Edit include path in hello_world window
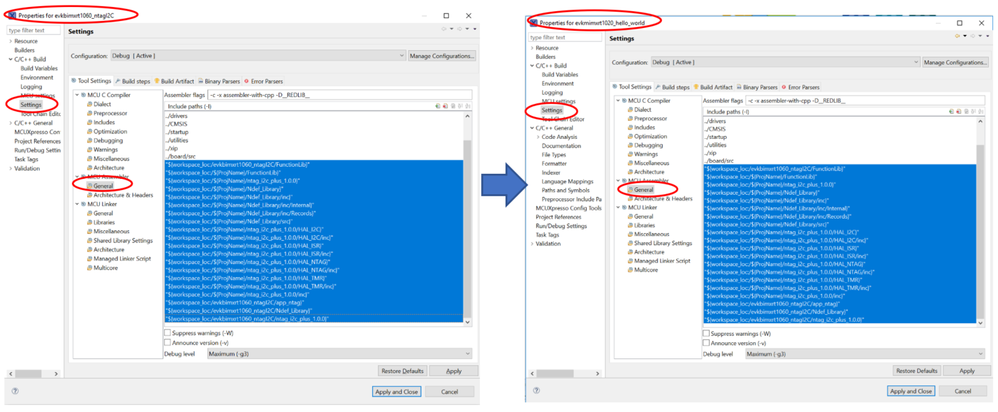 (966, 111)
